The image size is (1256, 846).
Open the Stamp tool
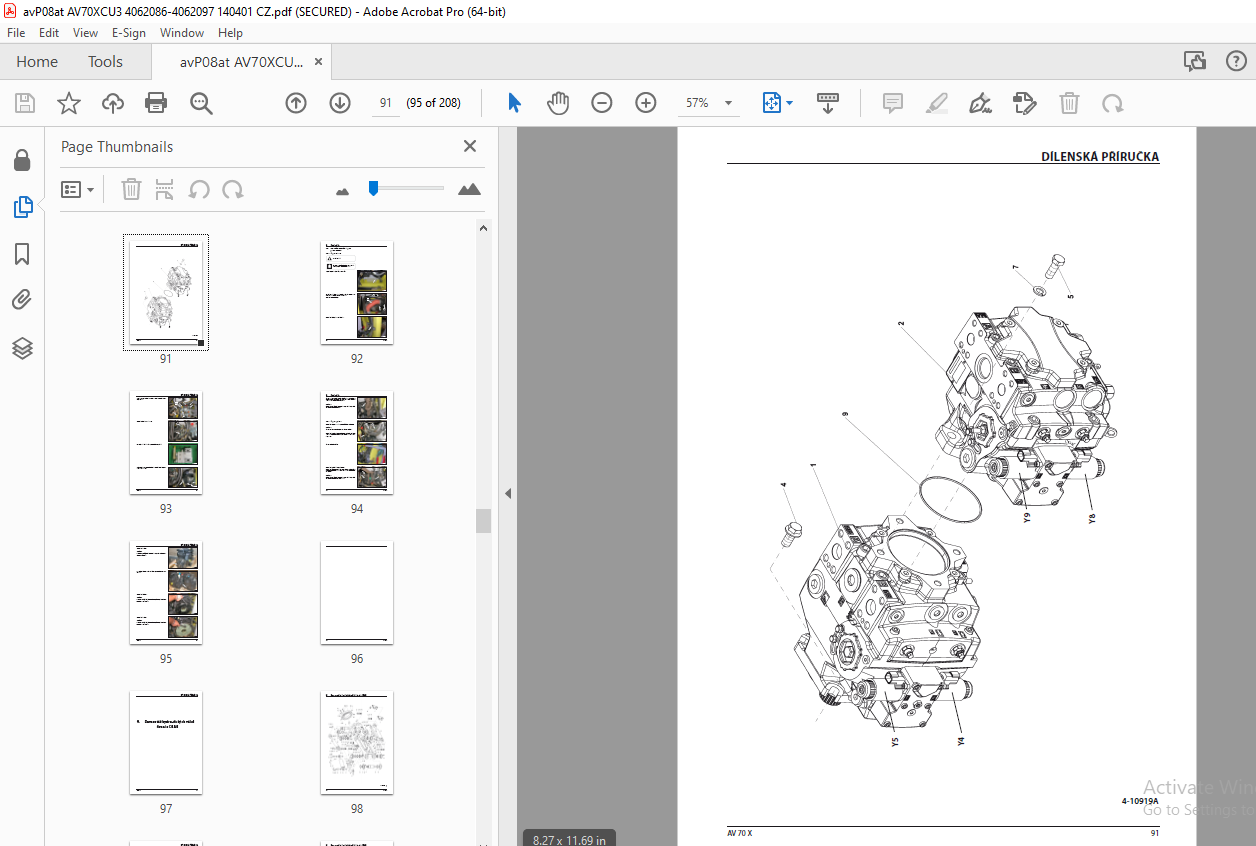(x=1024, y=103)
